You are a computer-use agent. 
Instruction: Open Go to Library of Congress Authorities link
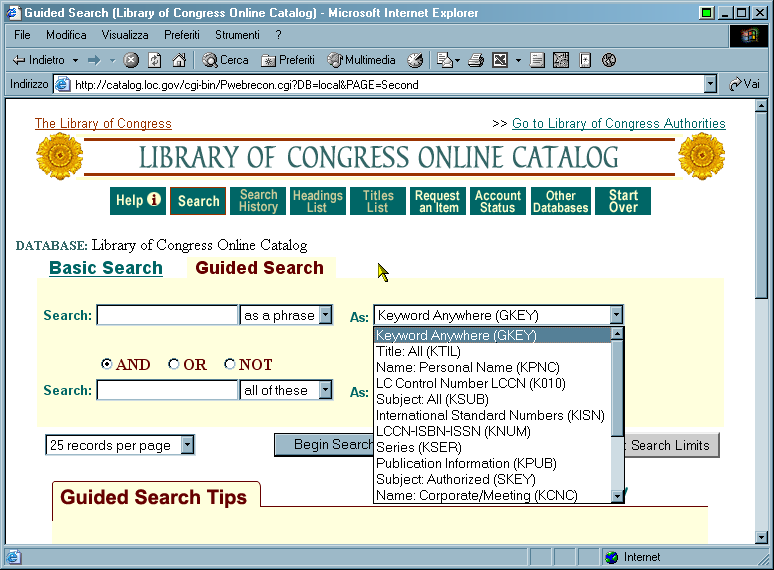pos(619,123)
